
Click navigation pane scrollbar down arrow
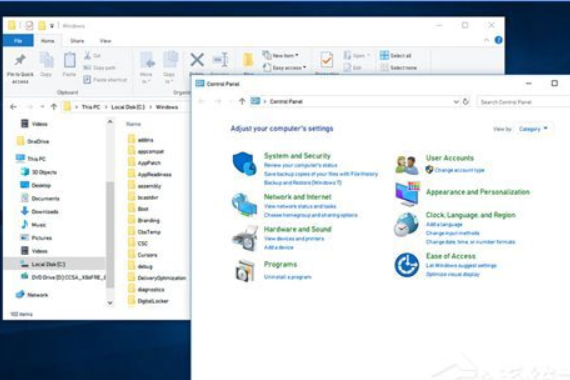pos(110,303)
